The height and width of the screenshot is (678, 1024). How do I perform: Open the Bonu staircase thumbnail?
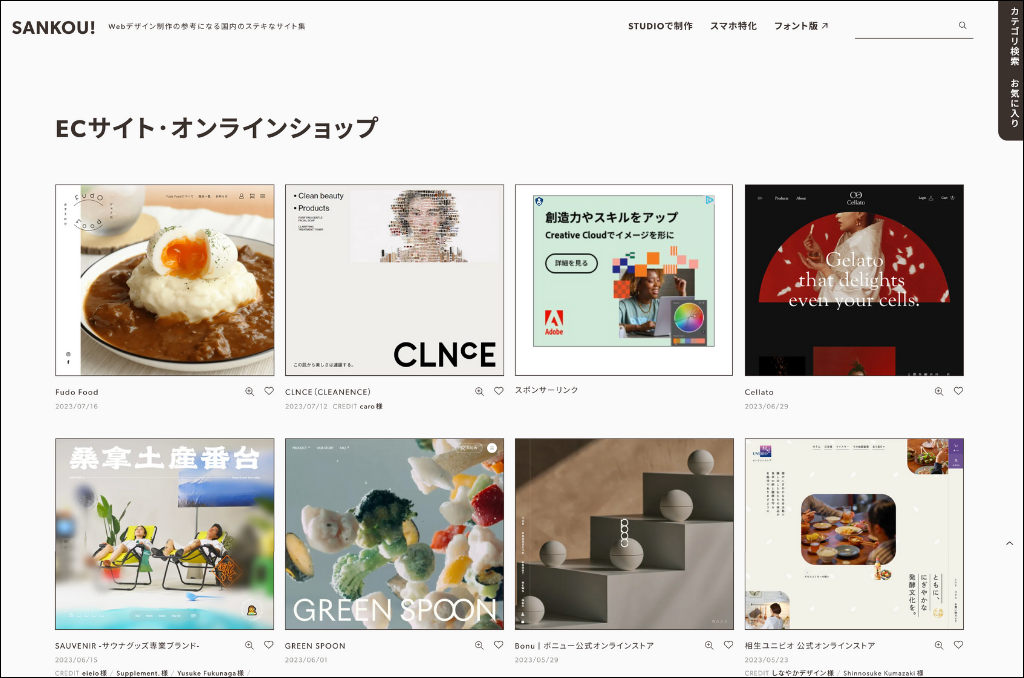[624, 534]
